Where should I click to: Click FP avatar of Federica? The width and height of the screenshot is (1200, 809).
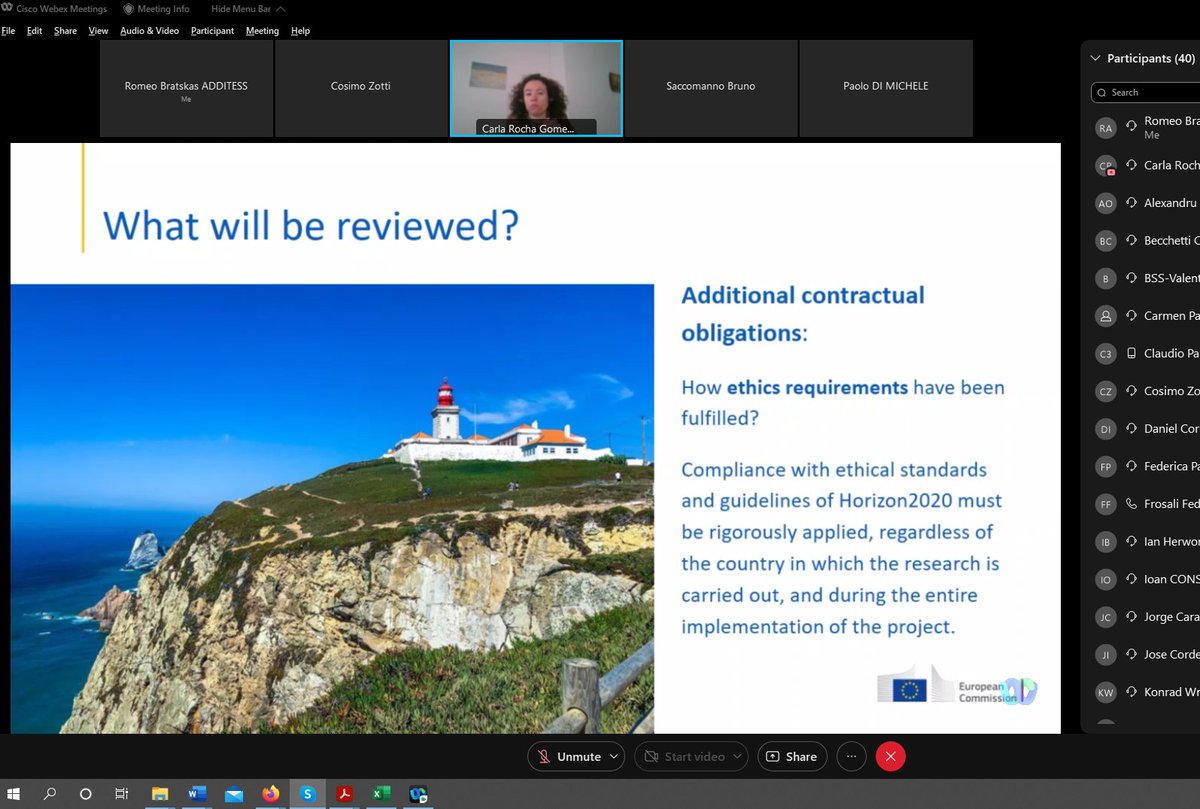pos(1105,467)
